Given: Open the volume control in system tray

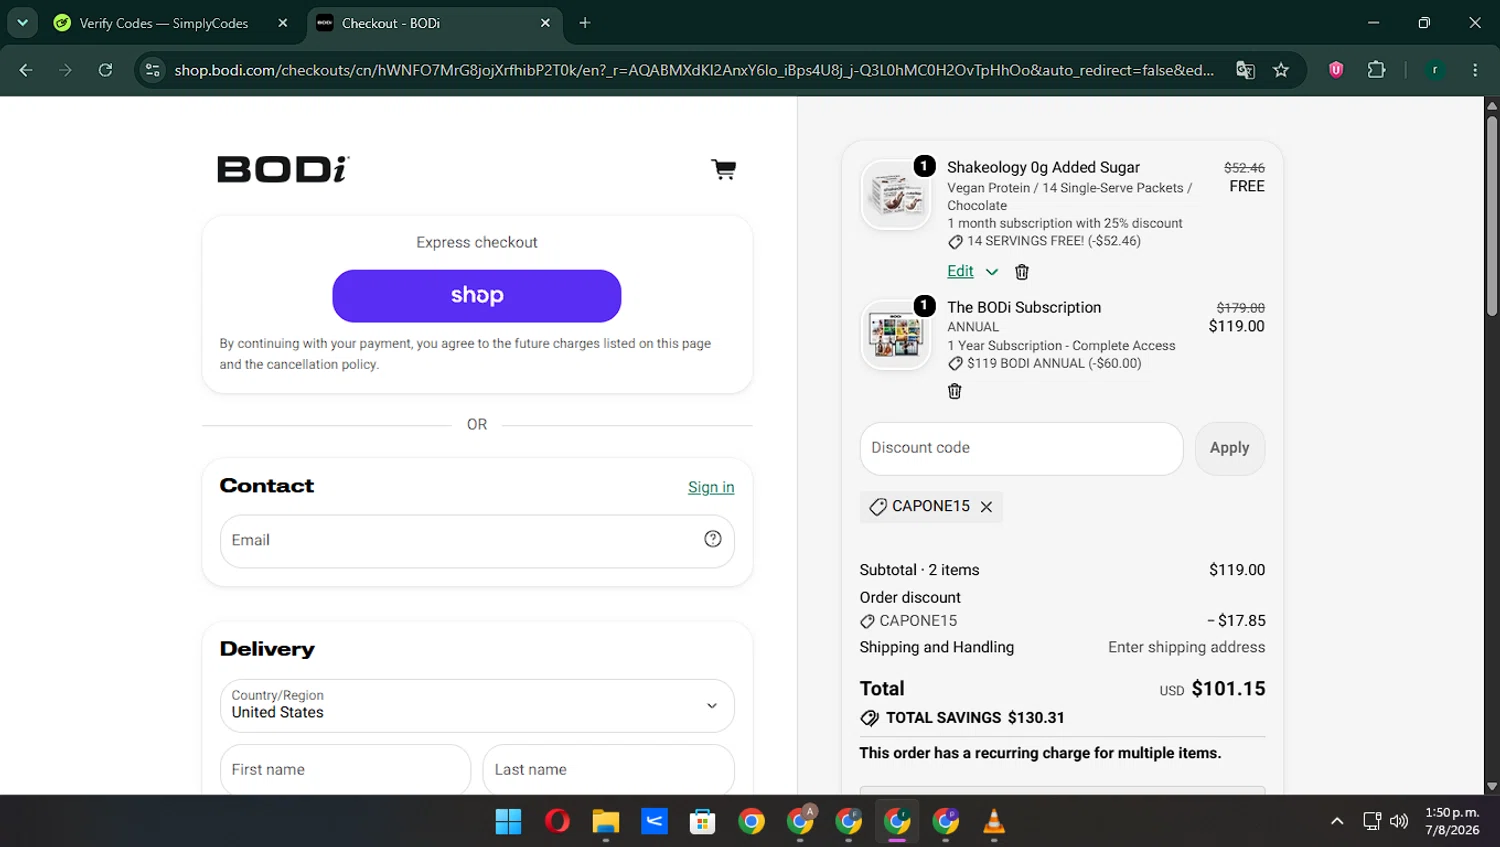Looking at the screenshot, I should pyautogui.click(x=1399, y=822).
